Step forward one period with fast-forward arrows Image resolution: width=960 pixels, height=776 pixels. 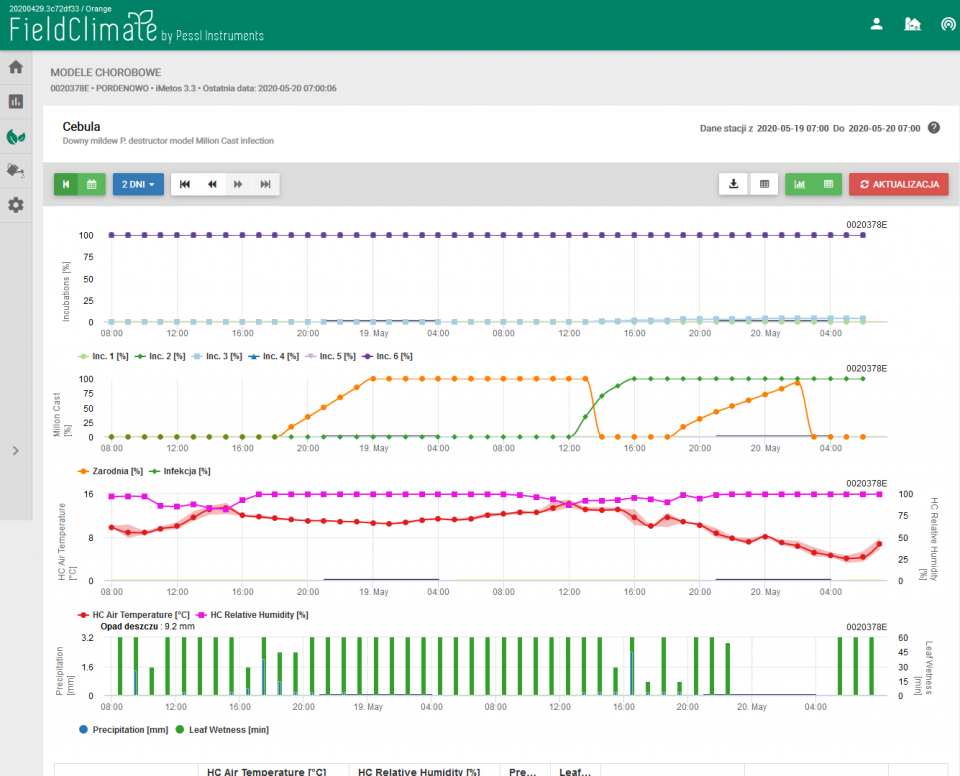(x=238, y=184)
